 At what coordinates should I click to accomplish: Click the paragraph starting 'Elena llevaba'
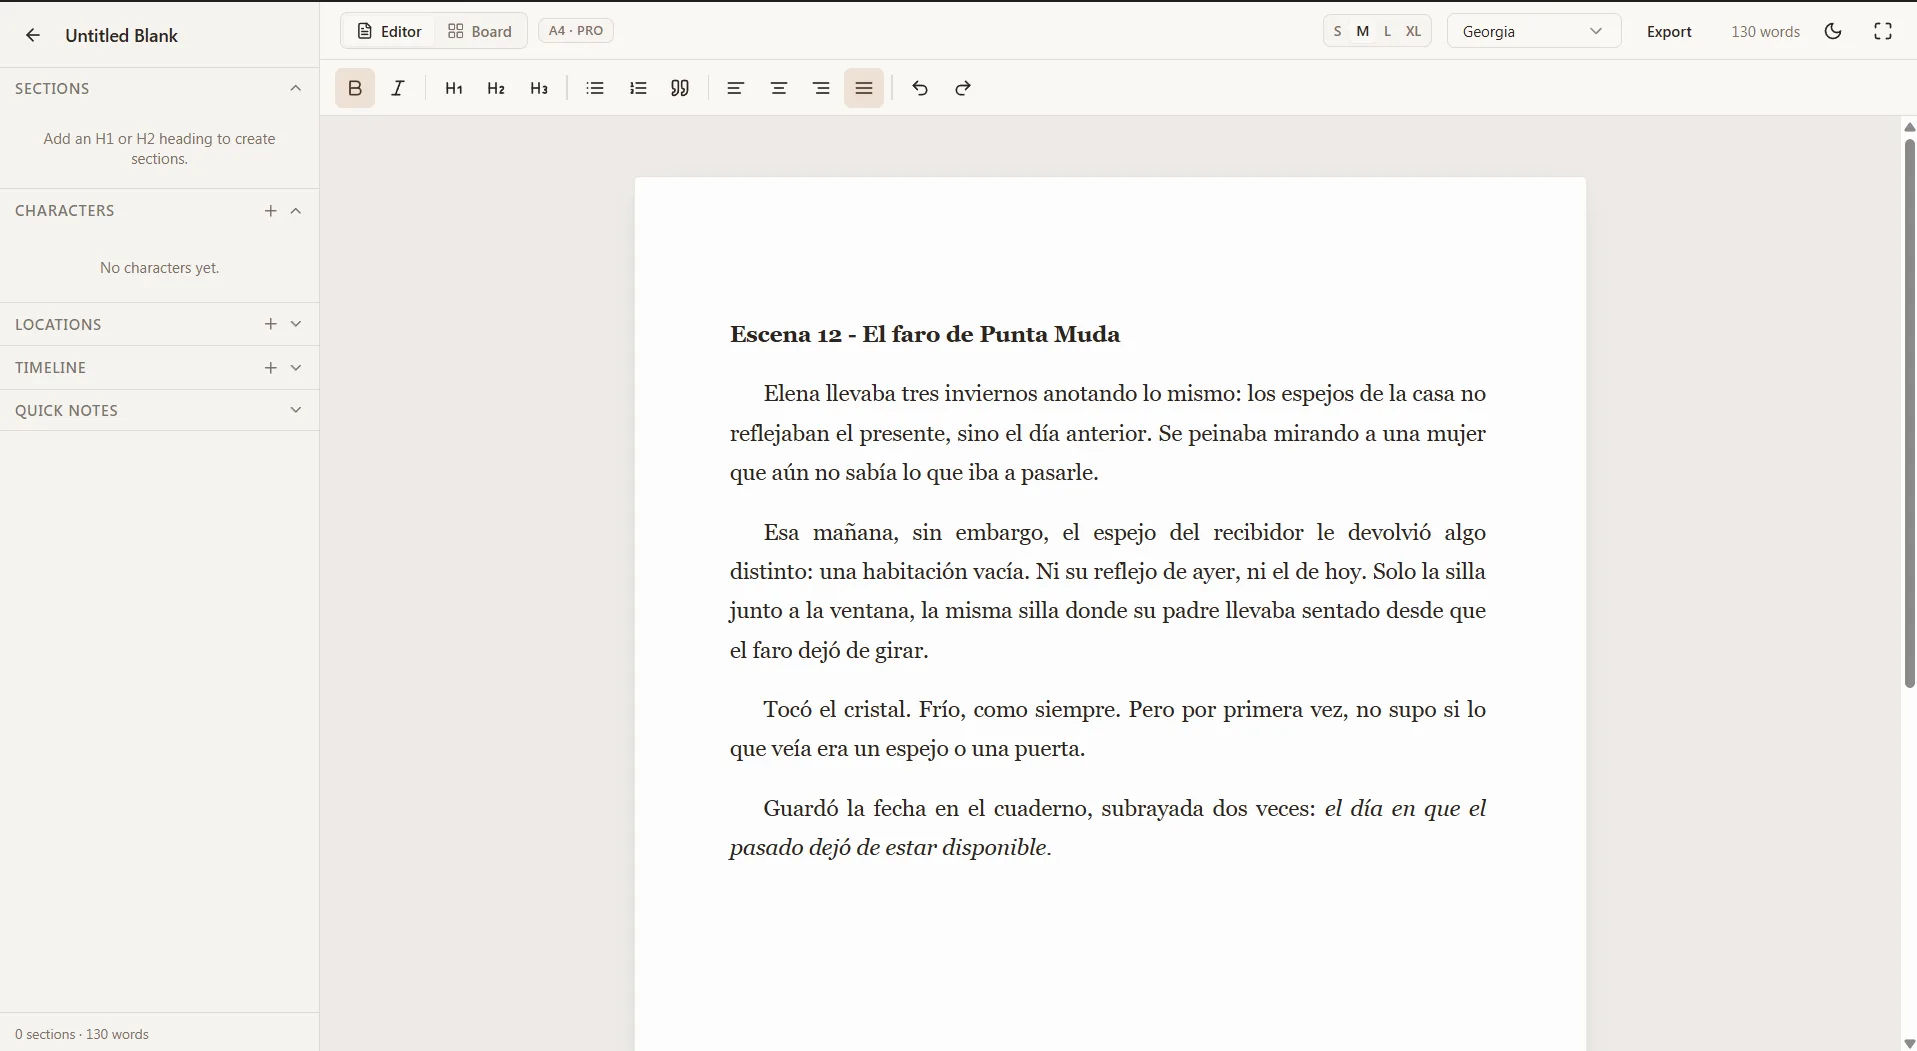[1108, 433]
